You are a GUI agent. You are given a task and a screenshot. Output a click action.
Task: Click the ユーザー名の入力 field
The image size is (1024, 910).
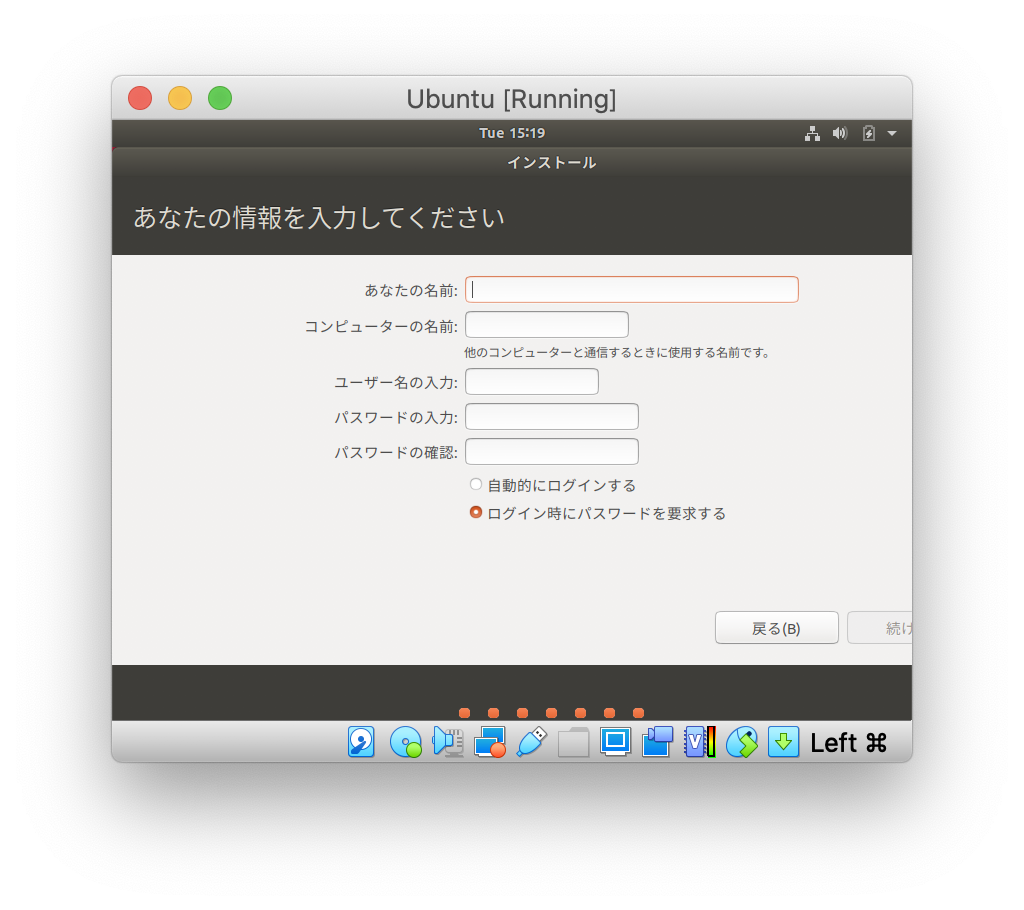pyautogui.click(x=532, y=382)
